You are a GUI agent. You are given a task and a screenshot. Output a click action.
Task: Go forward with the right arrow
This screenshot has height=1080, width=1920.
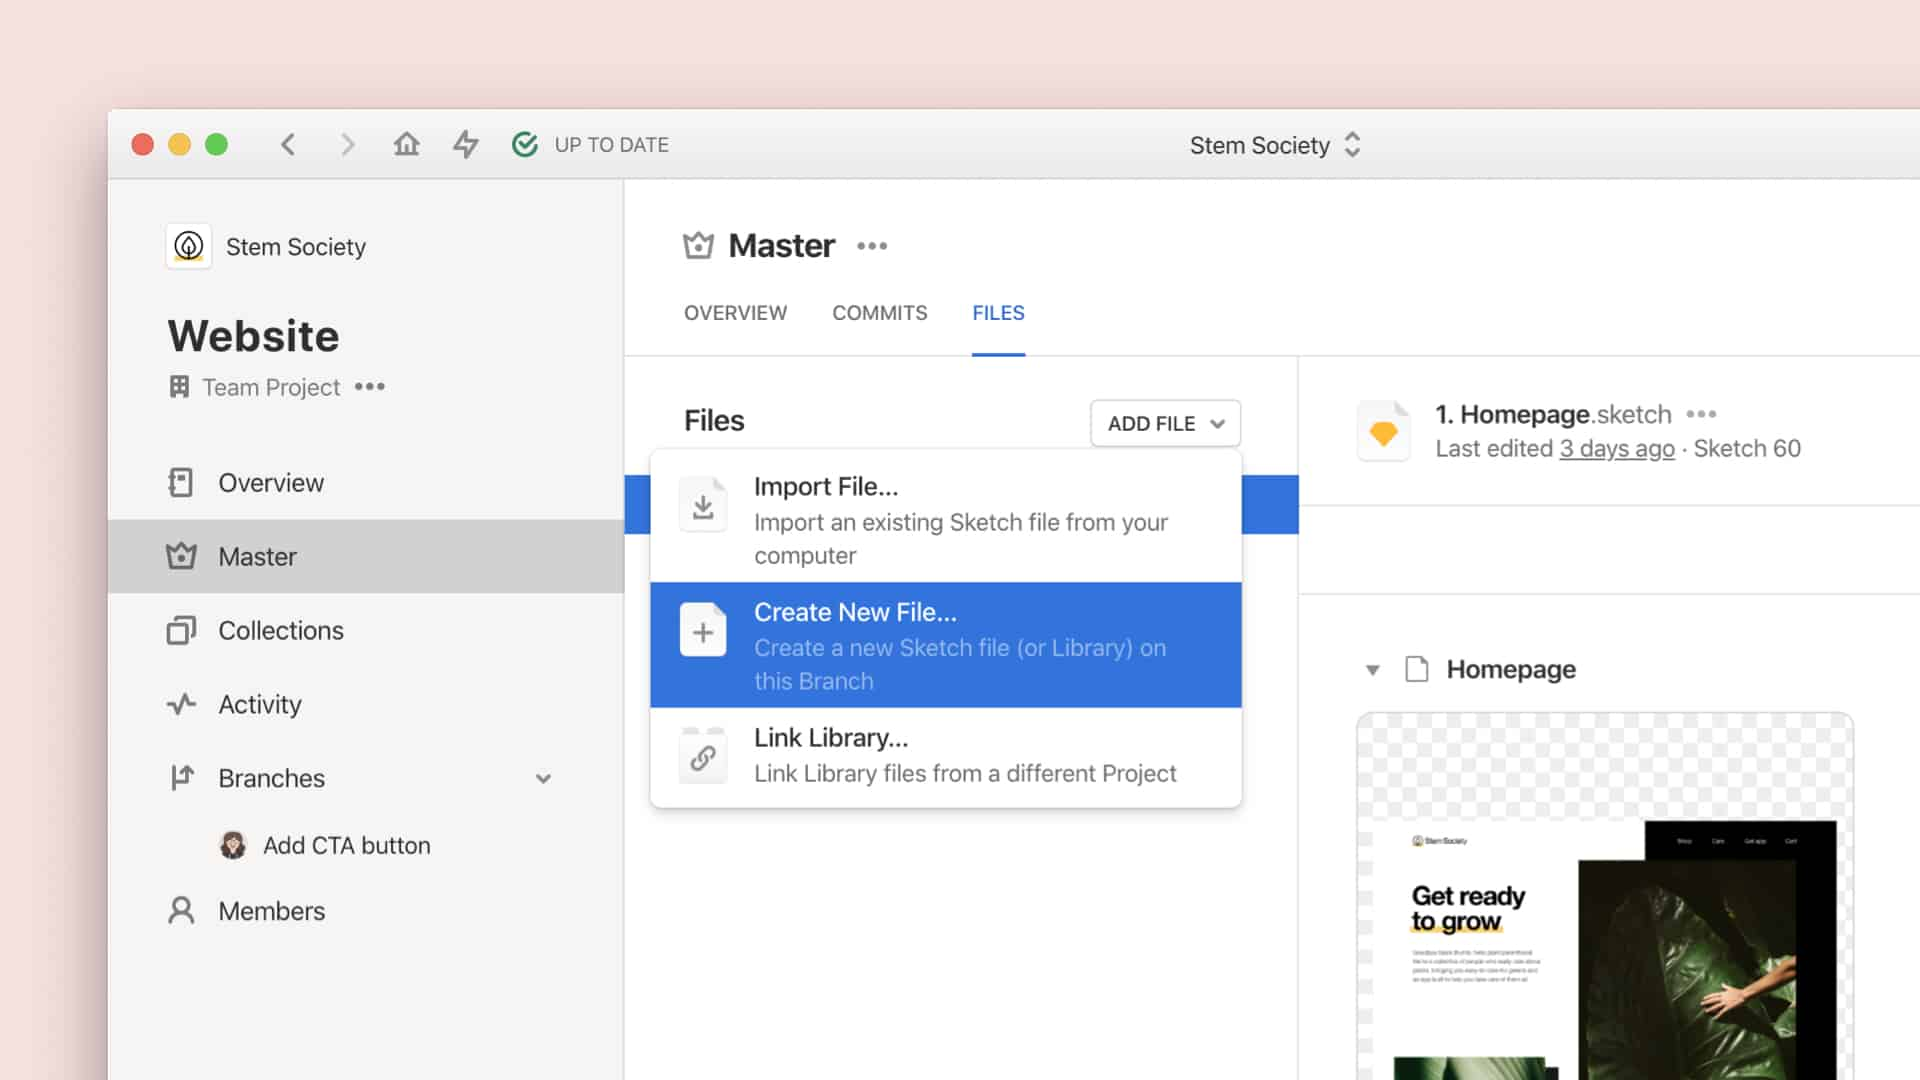coord(347,145)
